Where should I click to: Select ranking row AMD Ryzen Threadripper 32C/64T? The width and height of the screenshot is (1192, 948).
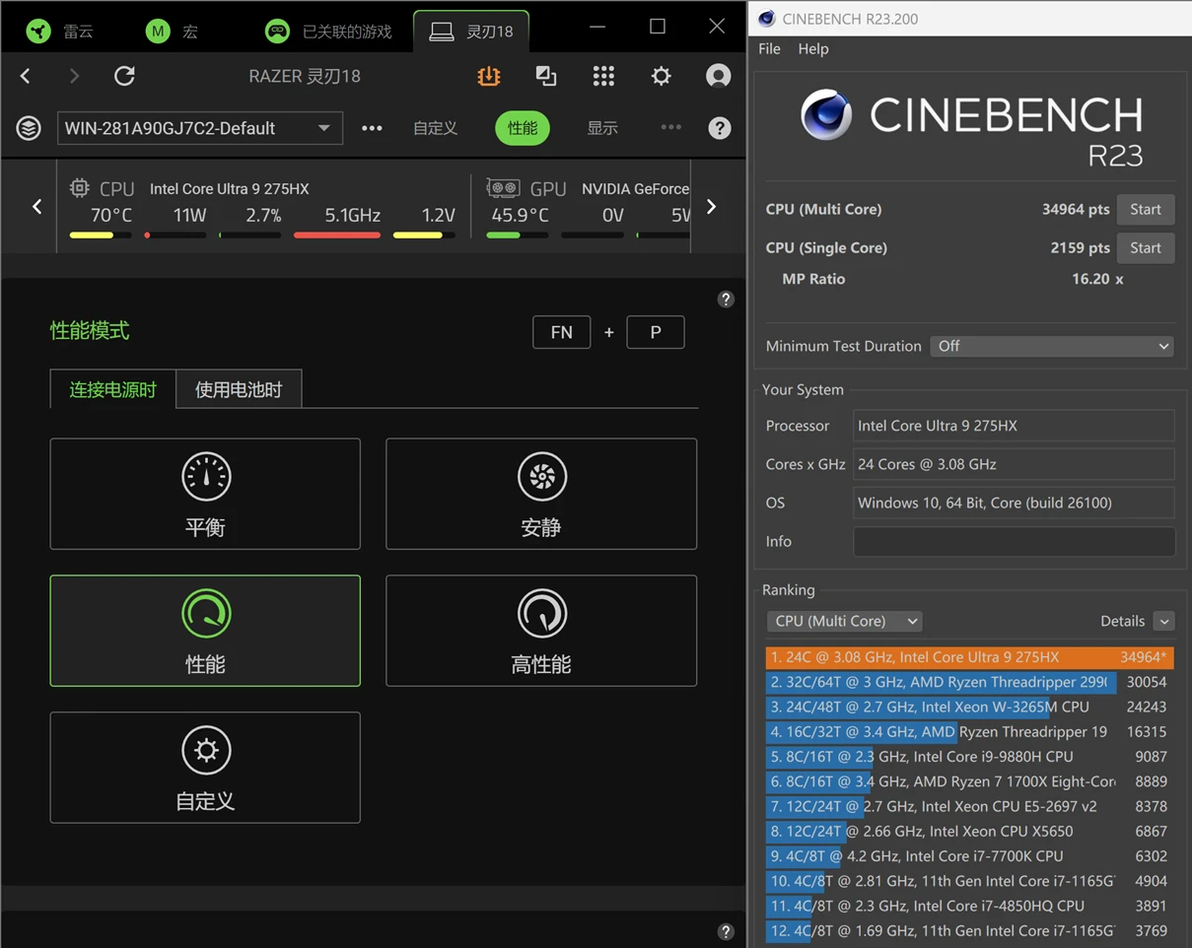969,682
